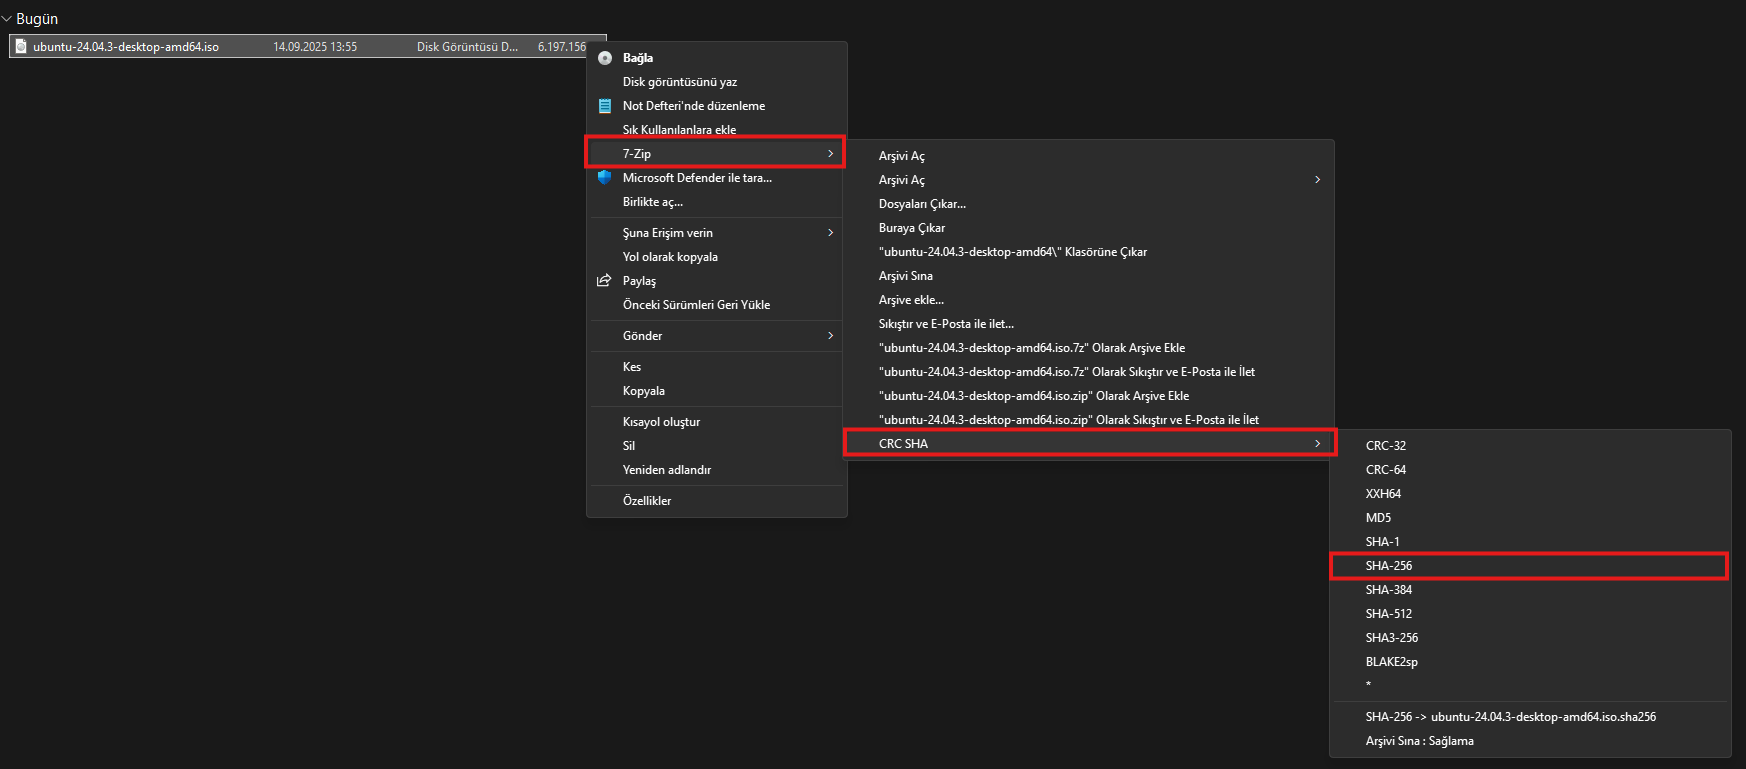Choose the XXH64 hash option
The image size is (1746, 769).
pyautogui.click(x=1530, y=494)
